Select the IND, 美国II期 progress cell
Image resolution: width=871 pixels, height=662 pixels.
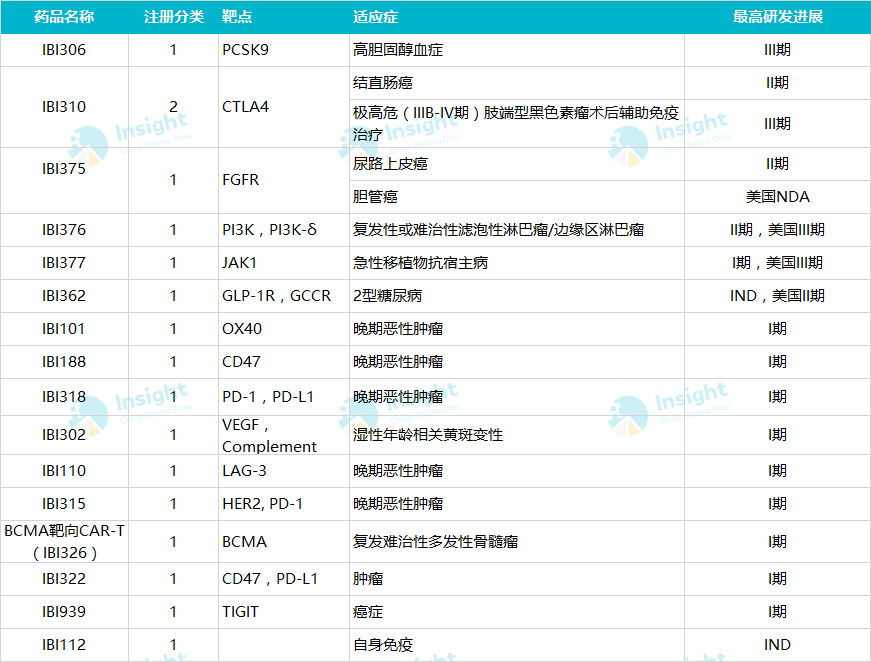(x=778, y=296)
